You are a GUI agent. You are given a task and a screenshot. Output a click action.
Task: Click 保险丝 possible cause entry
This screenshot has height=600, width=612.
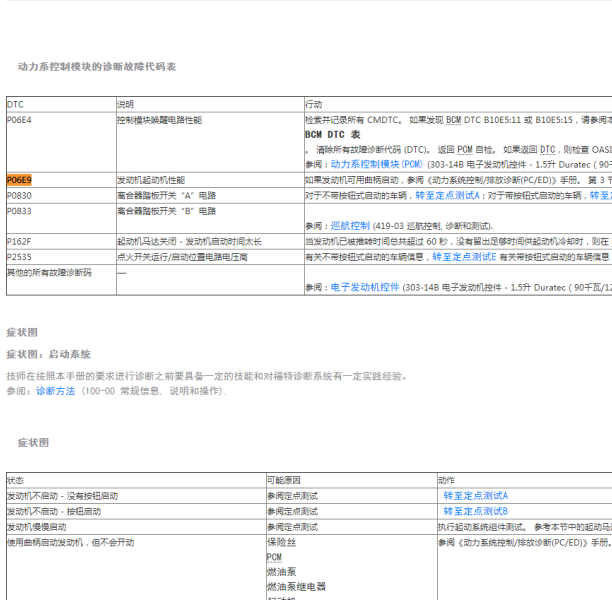point(281,542)
